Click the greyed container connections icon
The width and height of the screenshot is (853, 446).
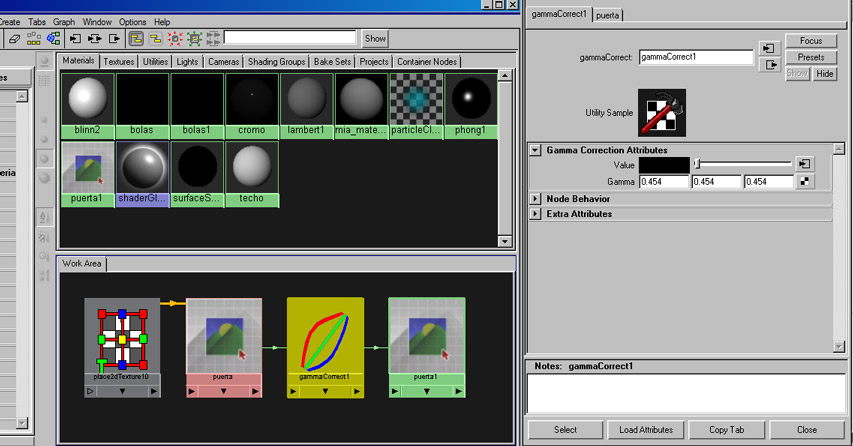(213, 39)
